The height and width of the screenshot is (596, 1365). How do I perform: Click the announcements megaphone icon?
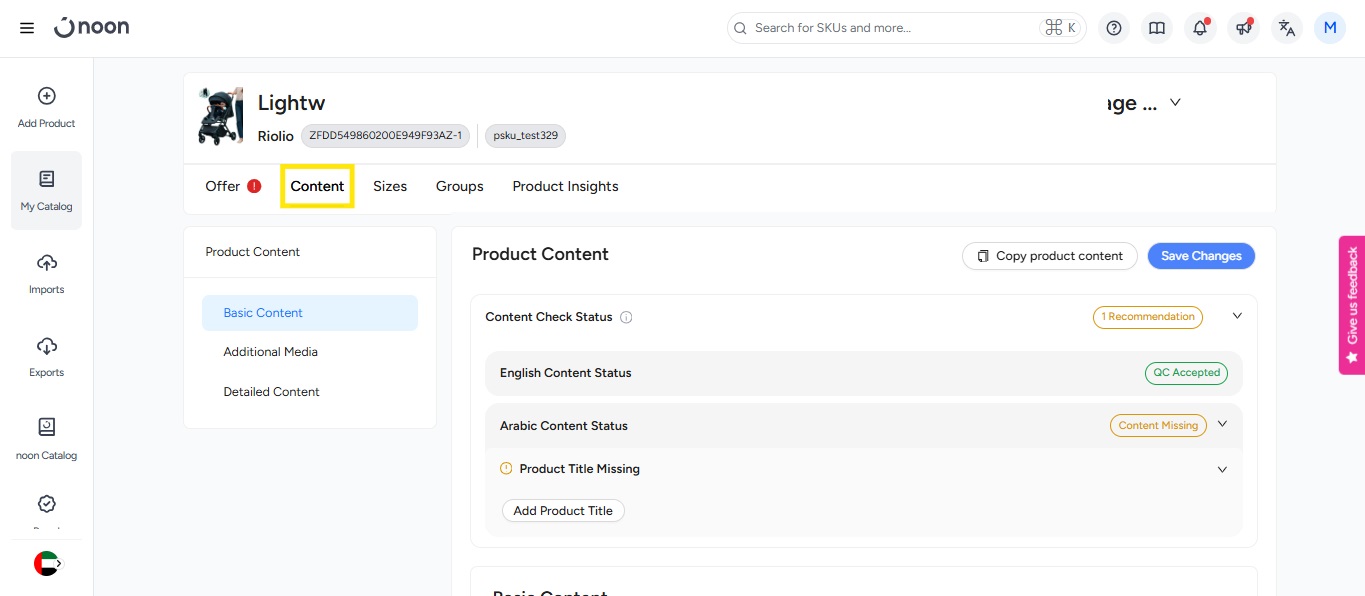(x=1243, y=28)
